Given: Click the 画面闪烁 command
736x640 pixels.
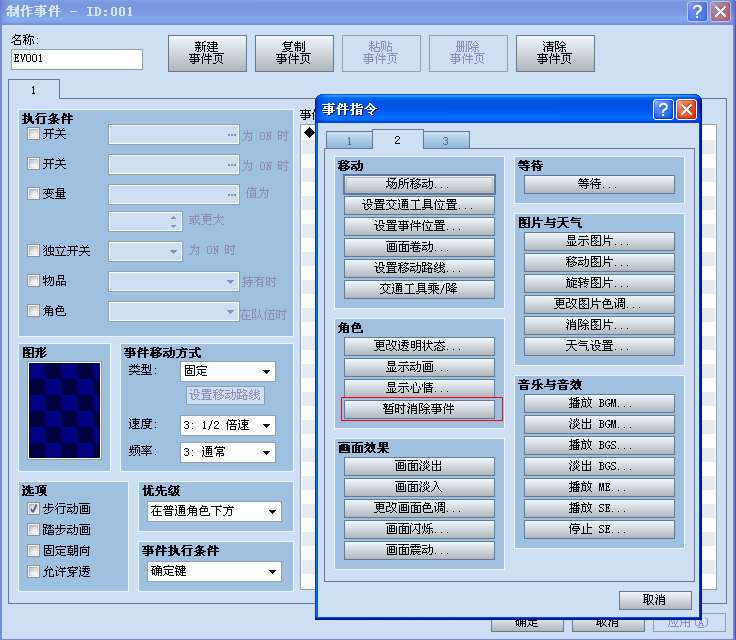Looking at the screenshot, I should click(419, 529).
